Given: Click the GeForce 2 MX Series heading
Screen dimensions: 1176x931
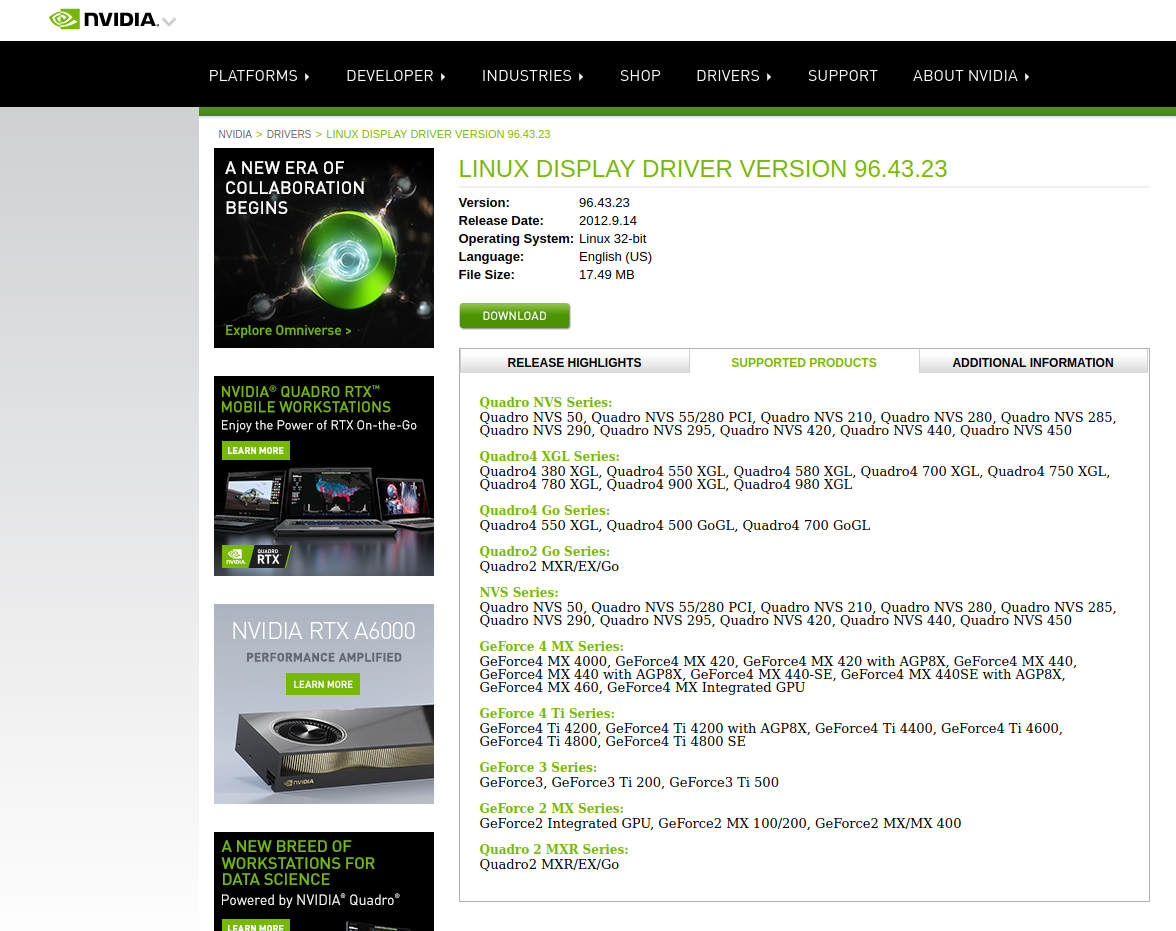Looking at the screenshot, I should [551, 808].
